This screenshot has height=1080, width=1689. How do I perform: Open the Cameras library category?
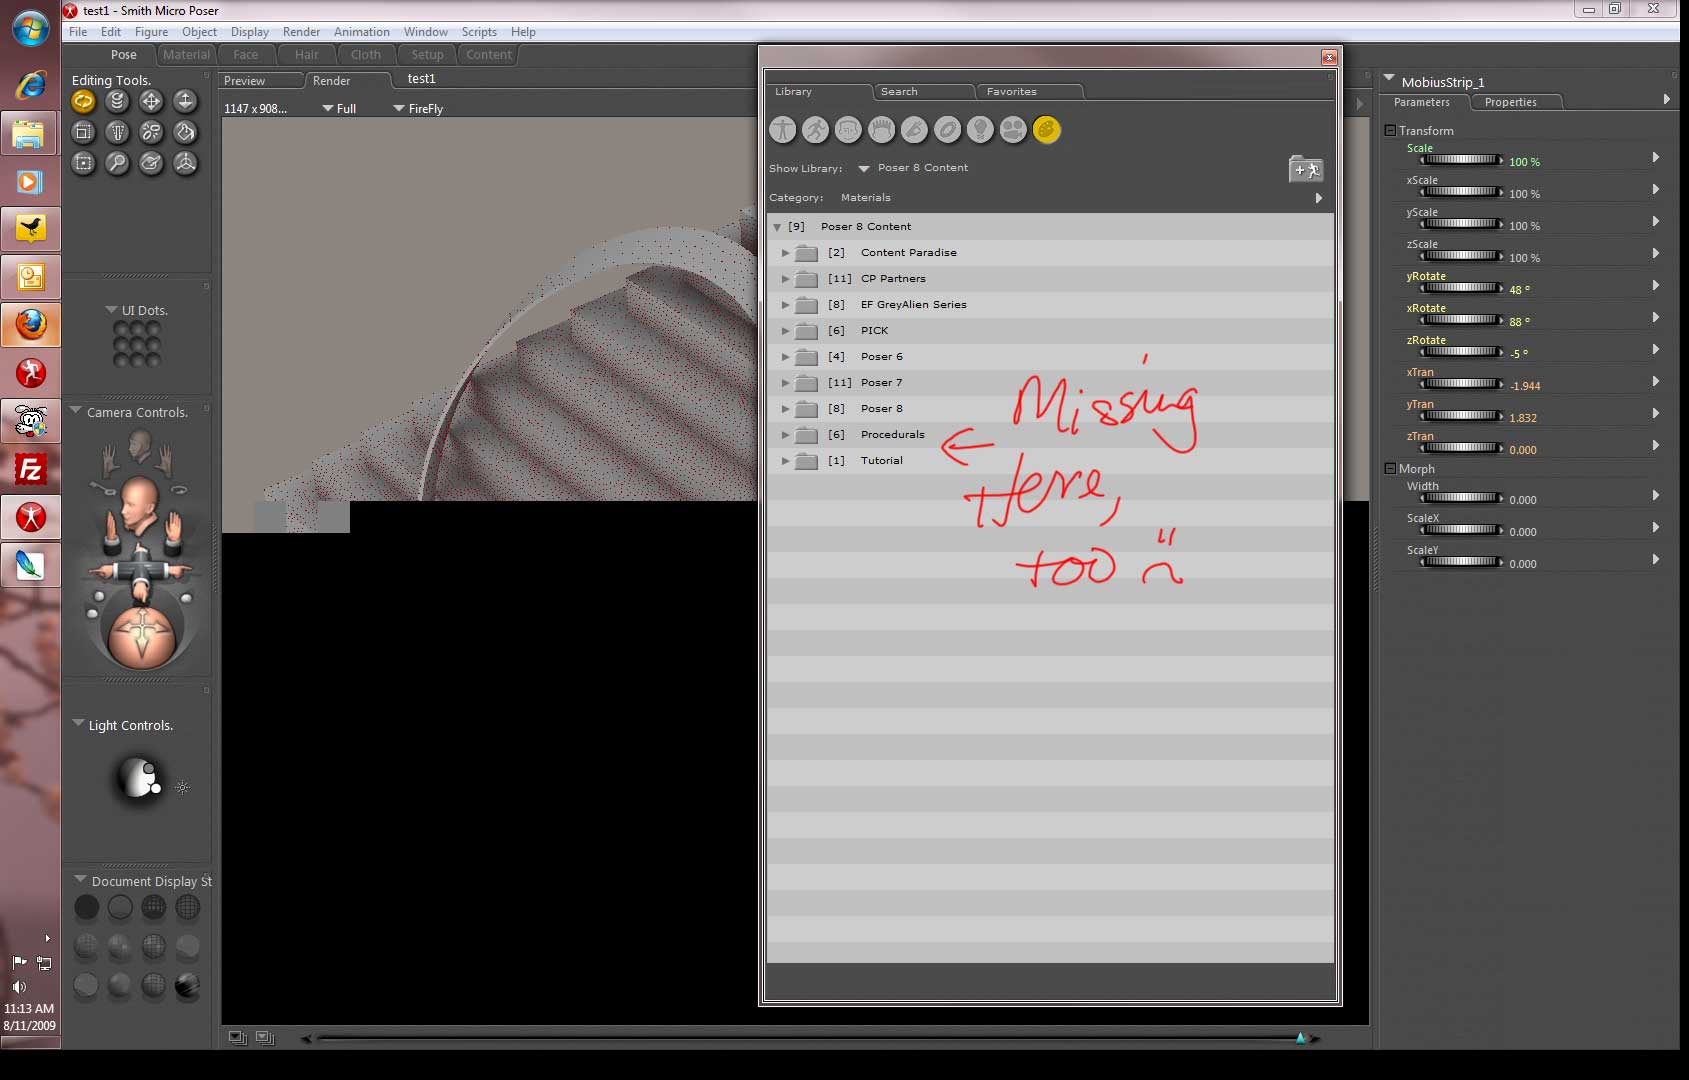(x=1013, y=130)
